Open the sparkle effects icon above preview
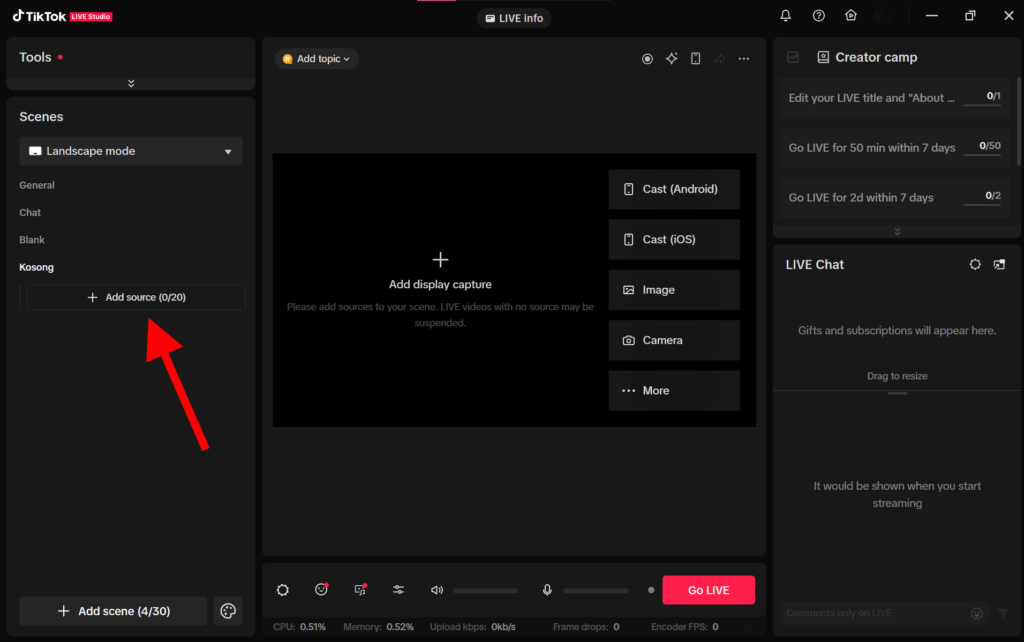This screenshot has height=642, width=1024. (x=671, y=59)
